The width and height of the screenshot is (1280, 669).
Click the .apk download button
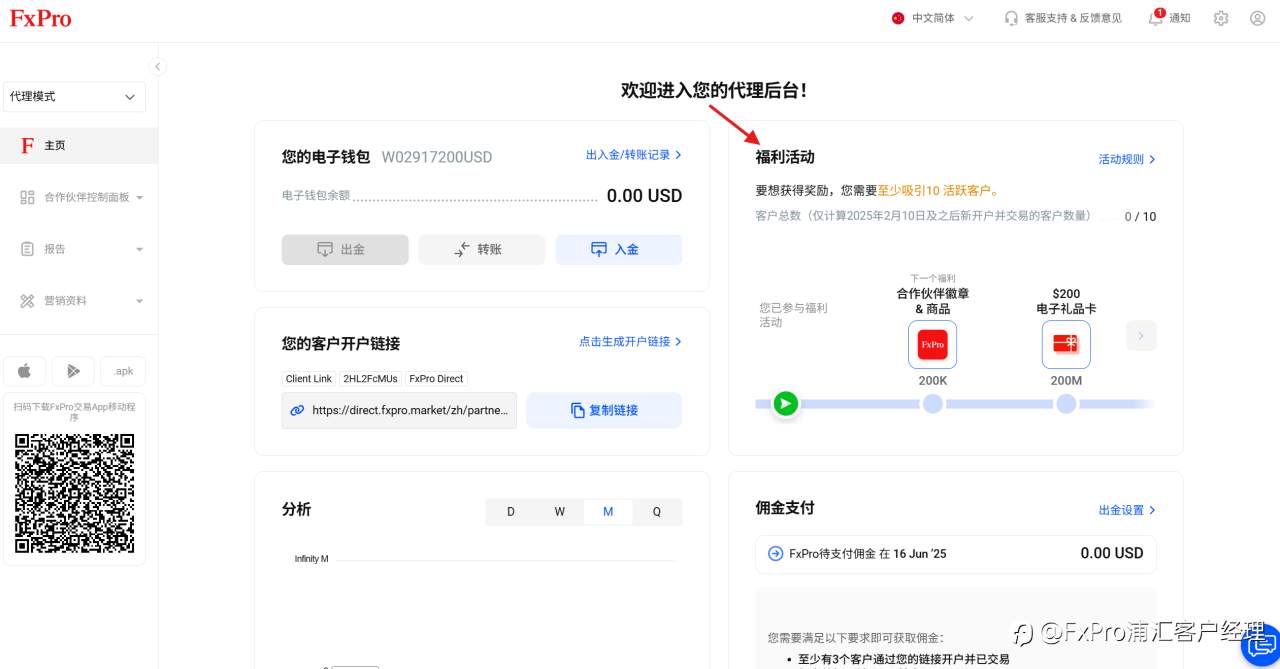[x=123, y=371]
